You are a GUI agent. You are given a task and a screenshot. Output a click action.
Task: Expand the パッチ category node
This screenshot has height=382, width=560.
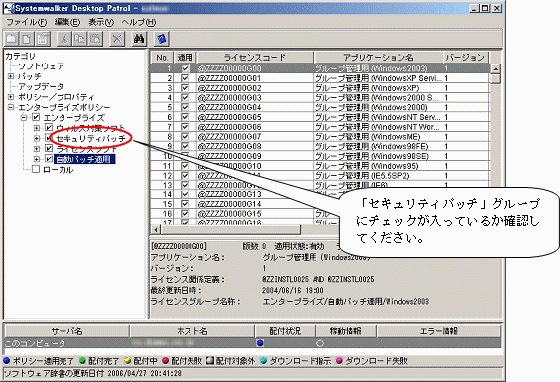(x=11, y=76)
